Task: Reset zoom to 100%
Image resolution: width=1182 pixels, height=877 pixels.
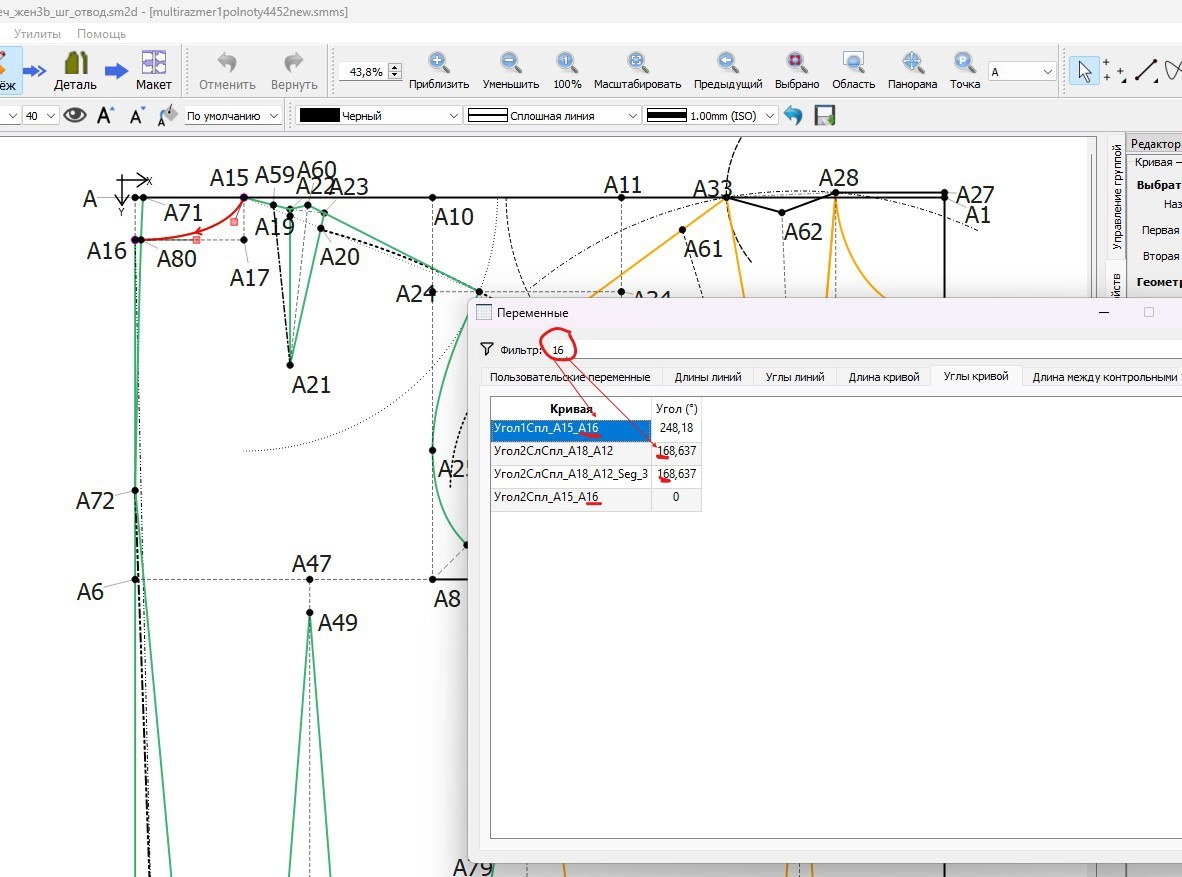Action: [567, 71]
